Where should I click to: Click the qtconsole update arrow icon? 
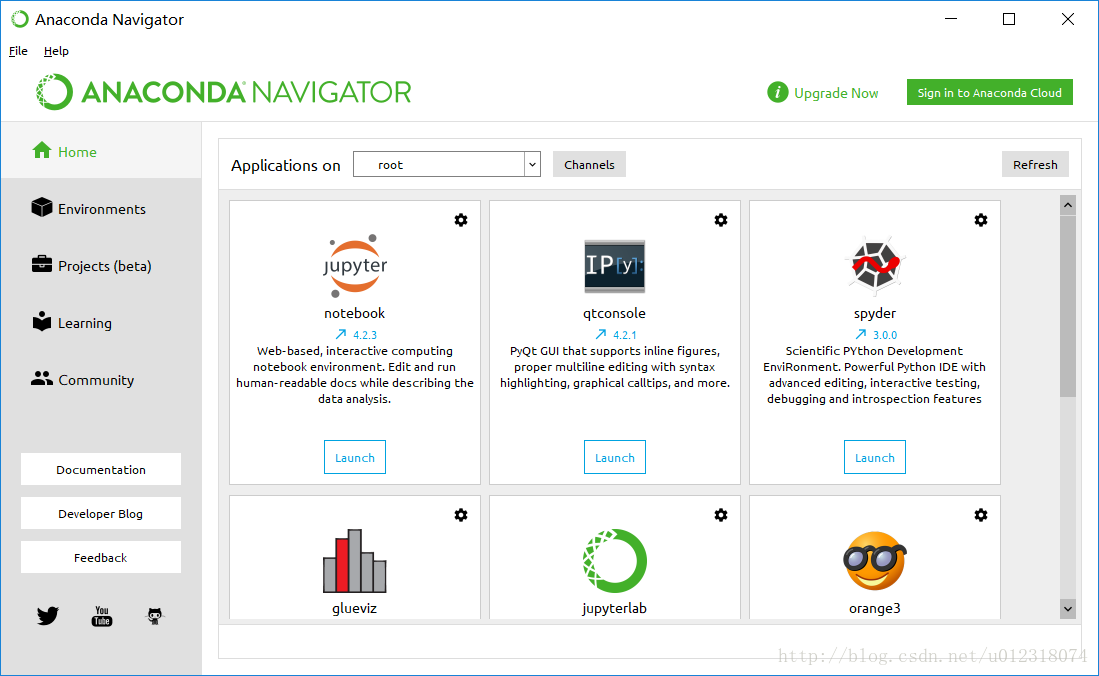coord(601,334)
